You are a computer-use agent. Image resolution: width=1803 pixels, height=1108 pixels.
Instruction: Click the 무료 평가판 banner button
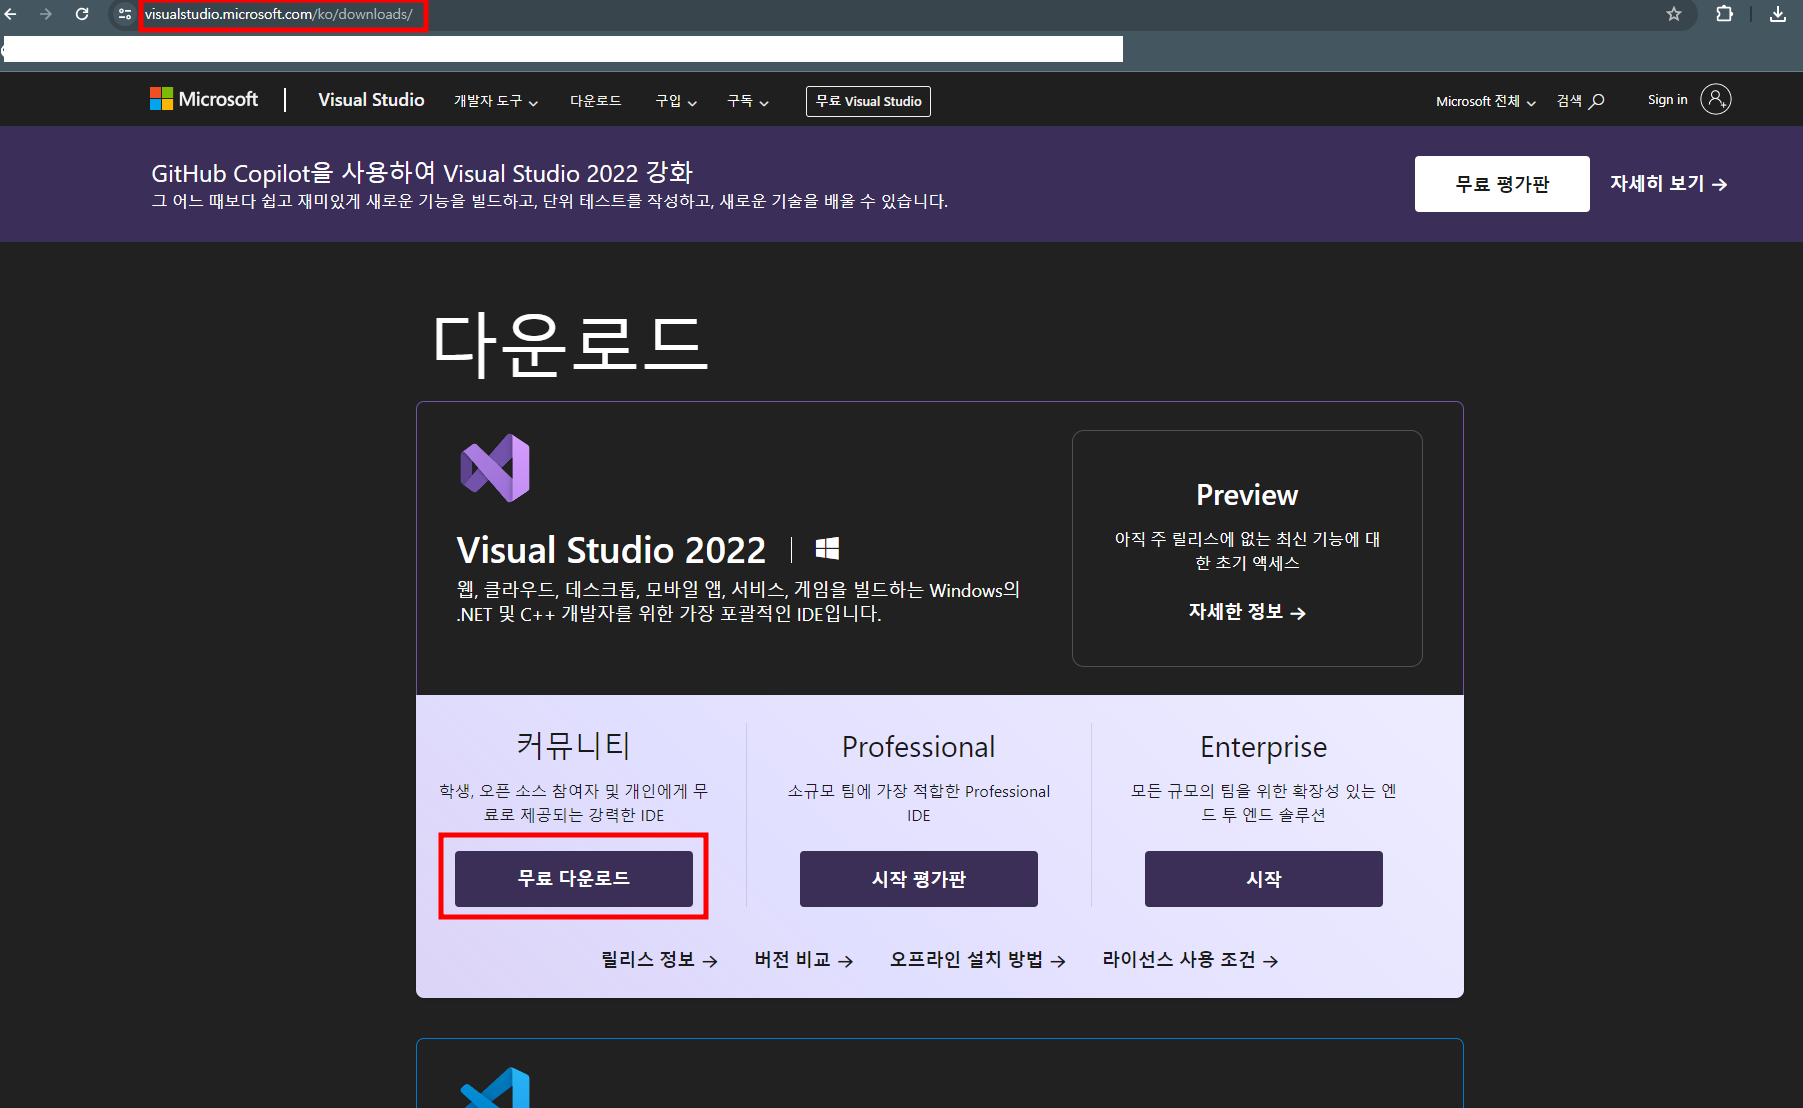1502,184
